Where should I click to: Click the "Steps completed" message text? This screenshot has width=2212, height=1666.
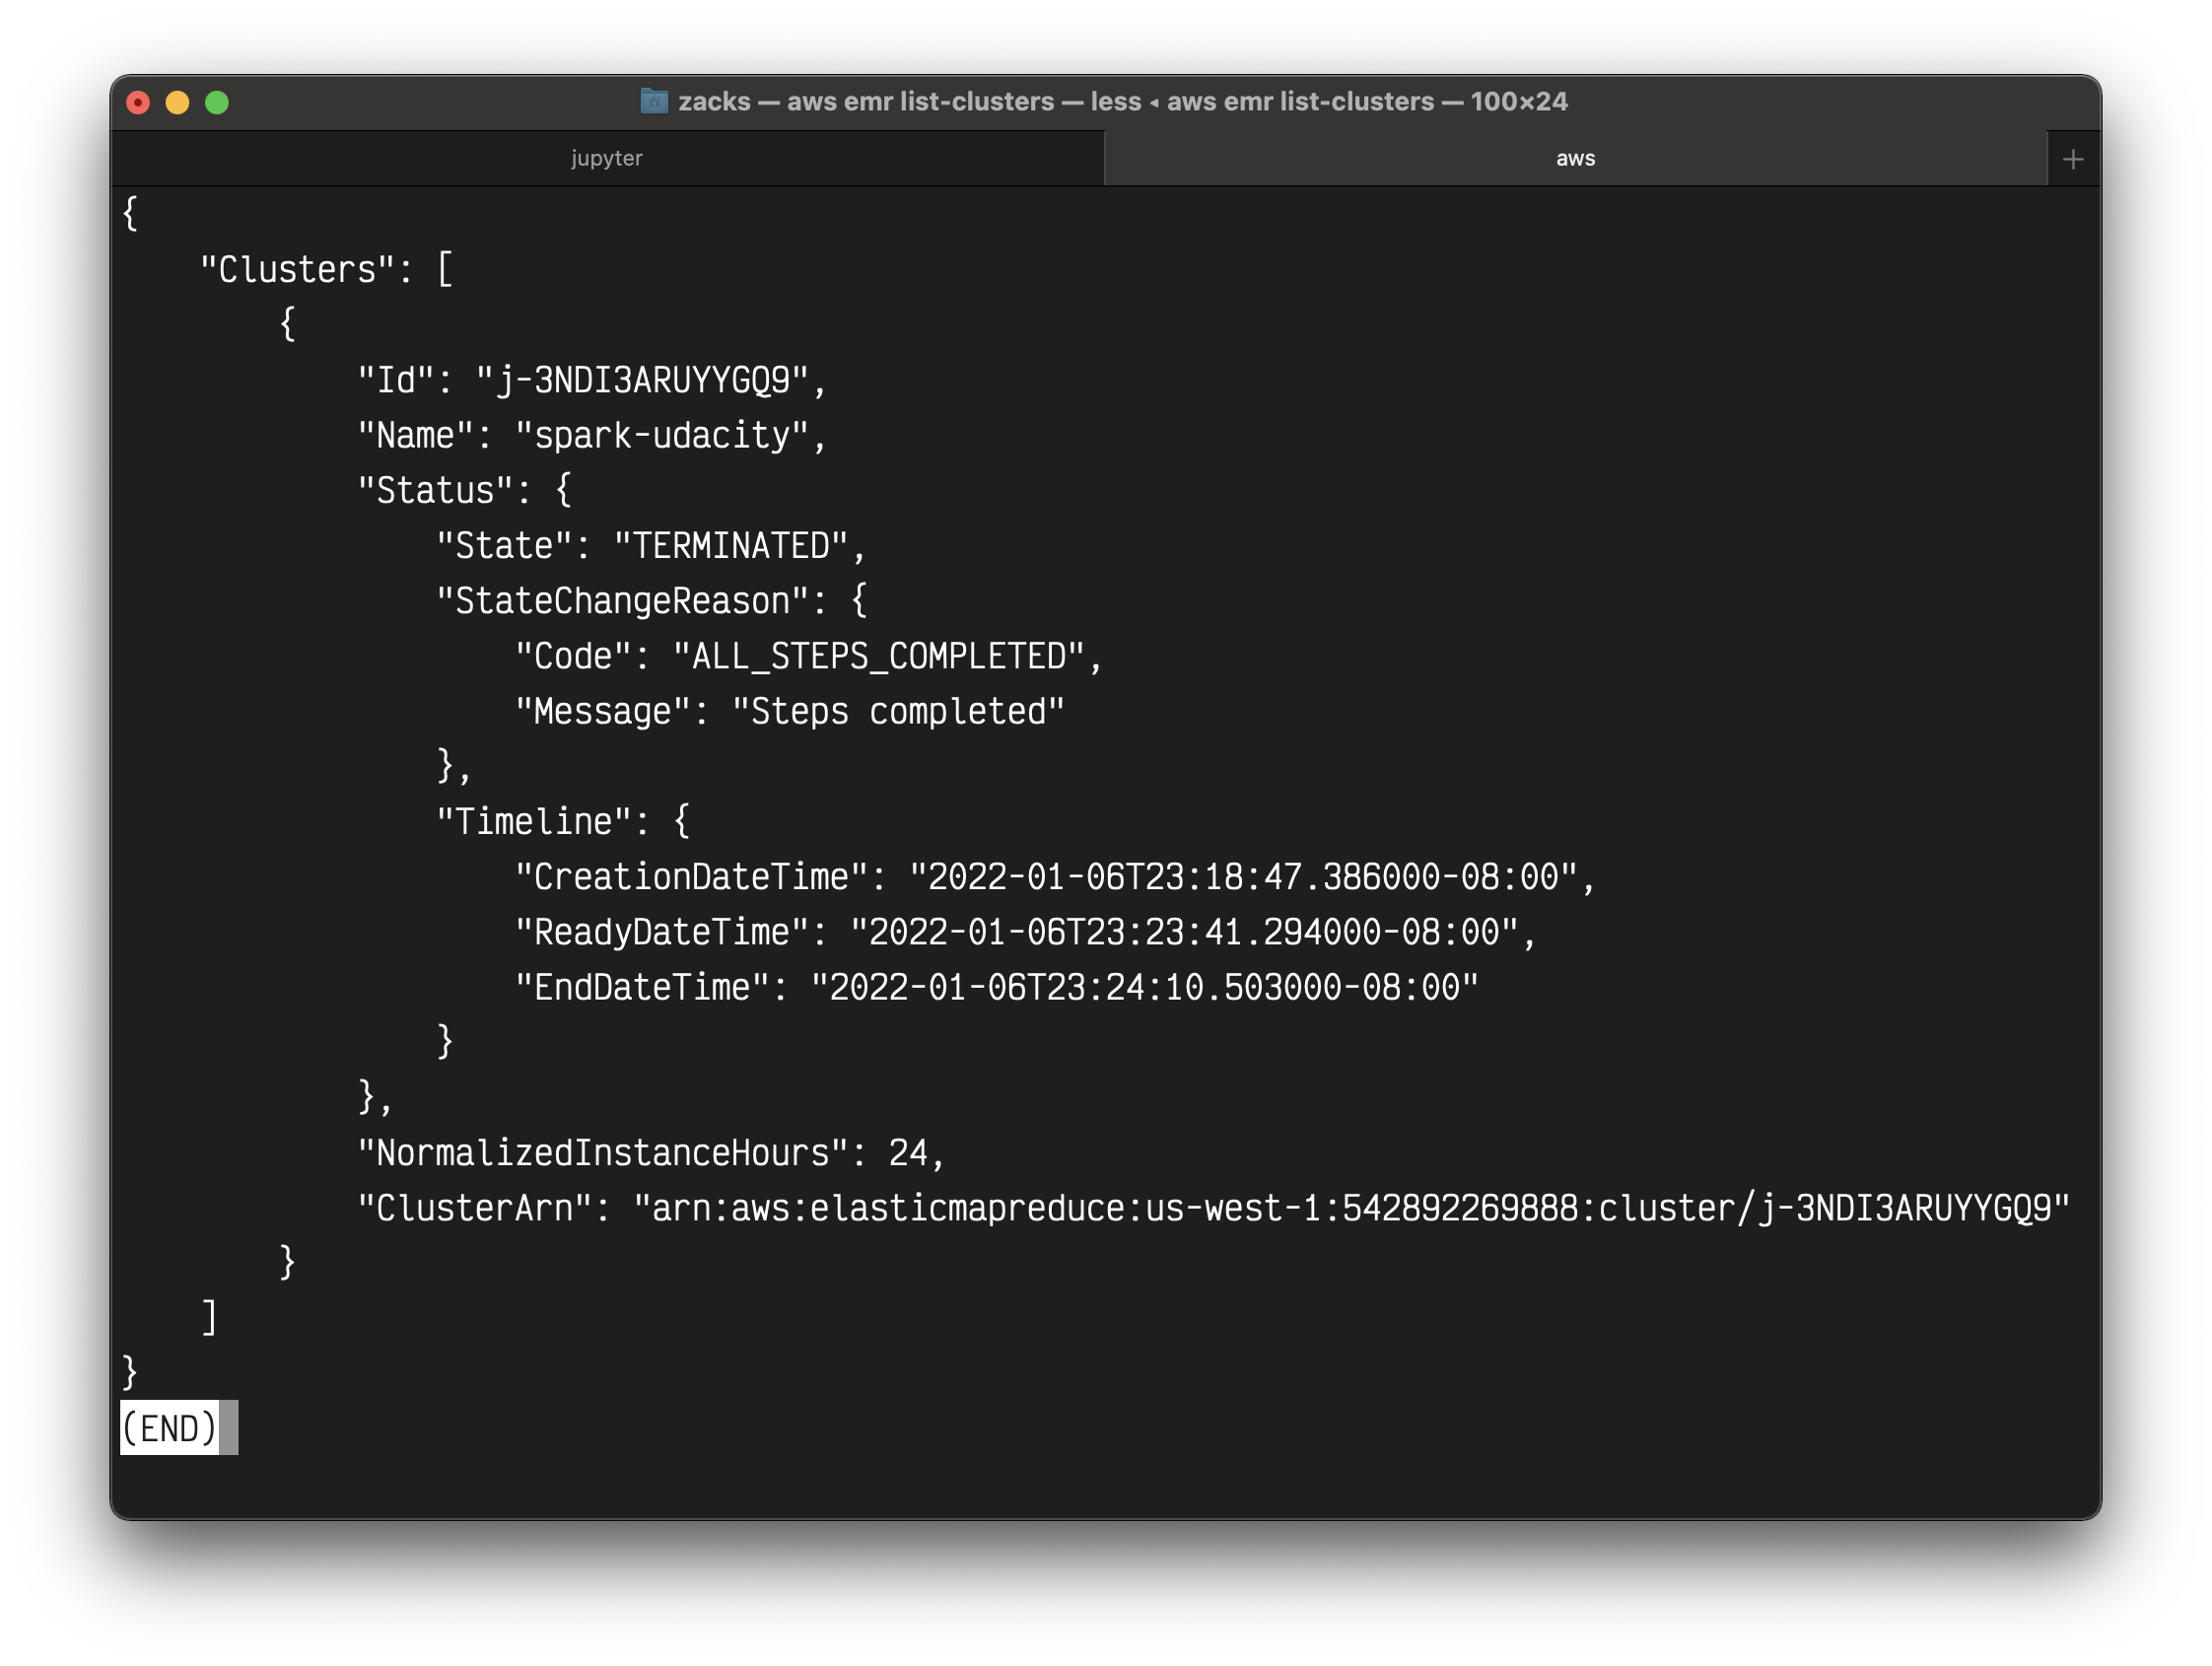point(897,712)
